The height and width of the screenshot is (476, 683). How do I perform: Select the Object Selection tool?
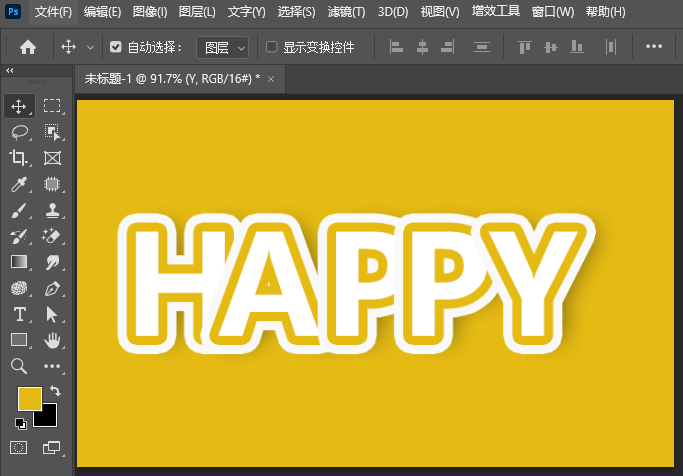click(52, 132)
